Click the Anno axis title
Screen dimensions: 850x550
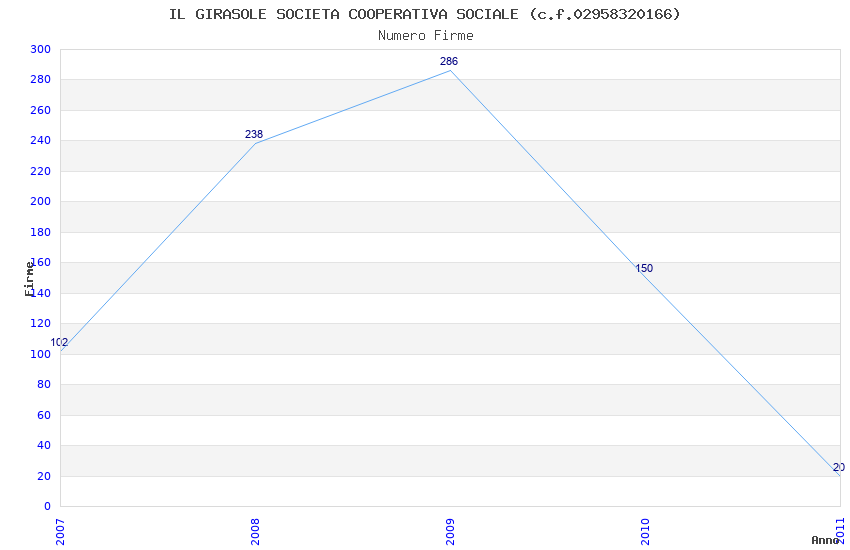point(825,540)
